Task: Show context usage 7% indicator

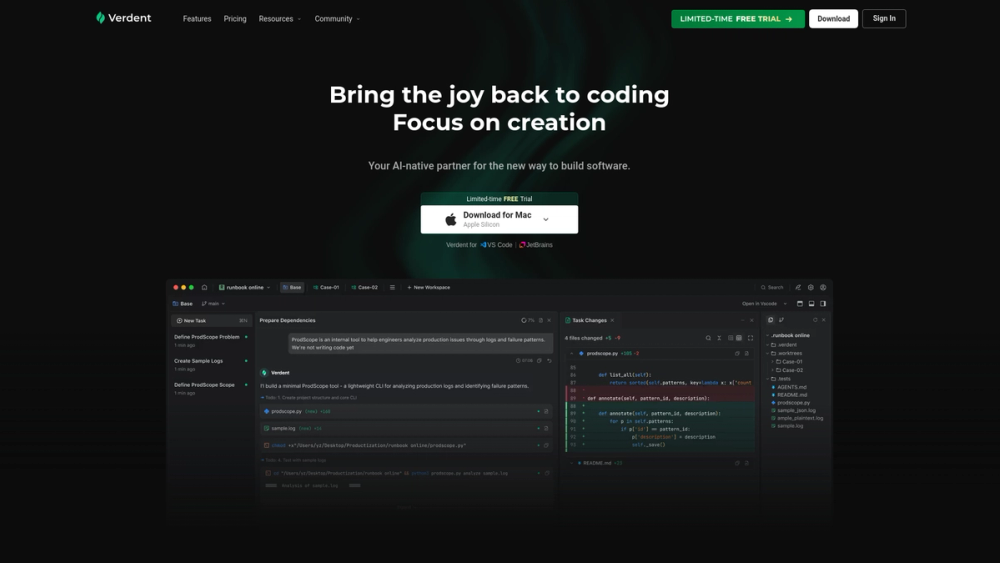Action: click(527, 320)
